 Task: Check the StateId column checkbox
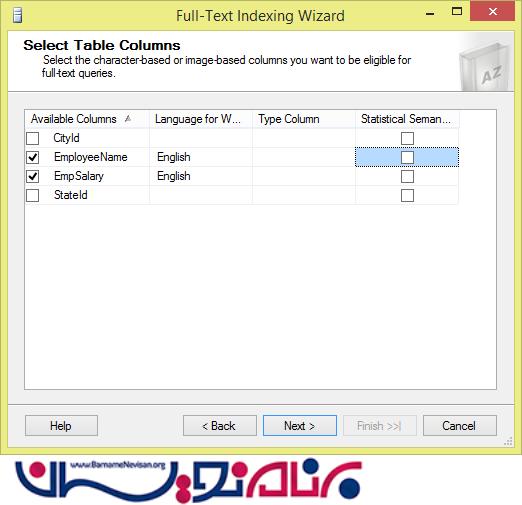click(33, 195)
